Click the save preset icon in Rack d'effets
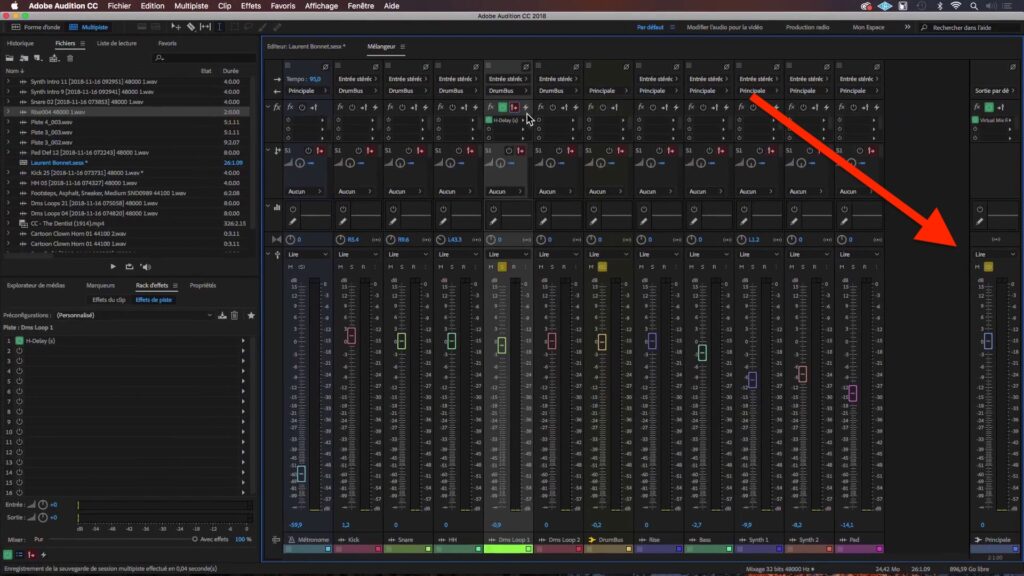Viewport: 1024px width, 576px height. point(222,315)
